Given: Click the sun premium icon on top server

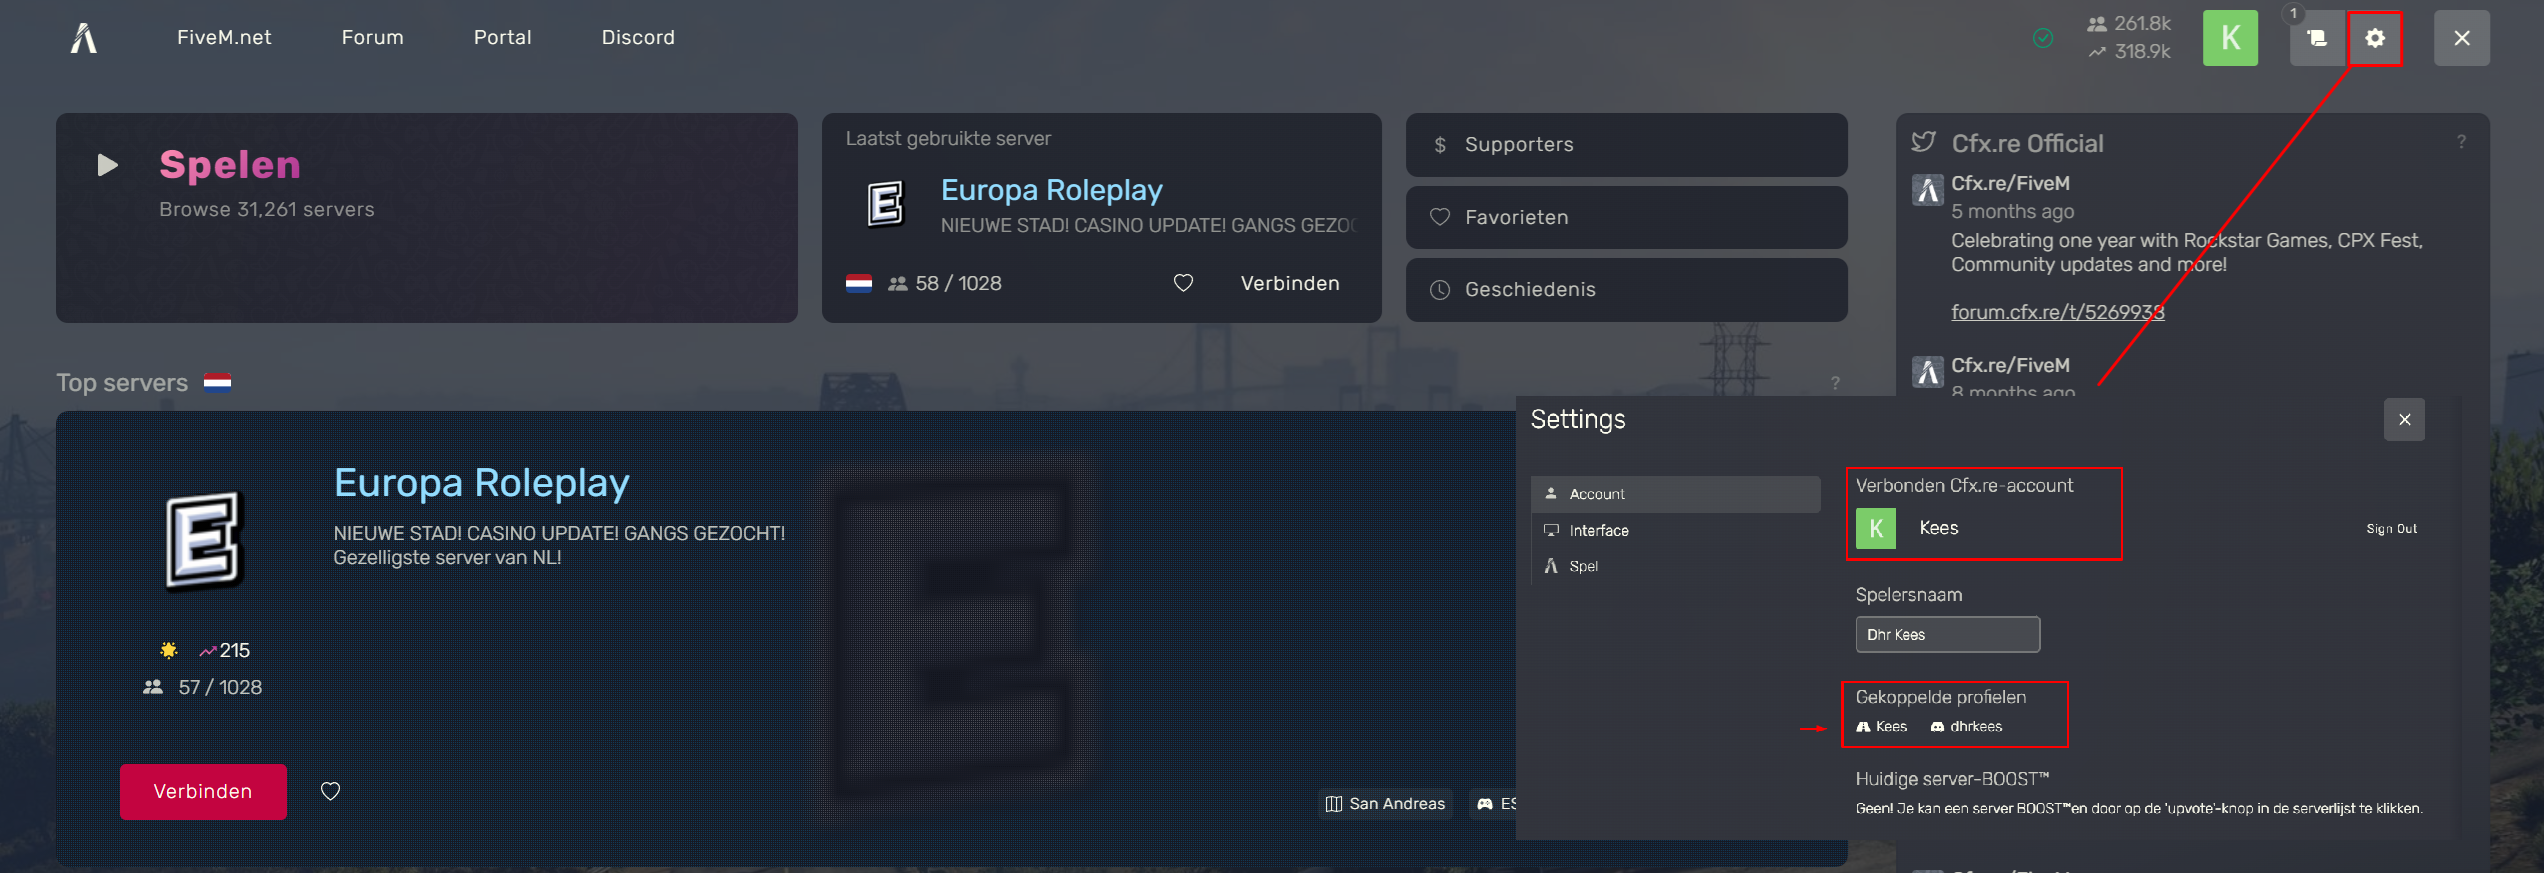Looking at the screenshot, I should (x=169, y=651).
